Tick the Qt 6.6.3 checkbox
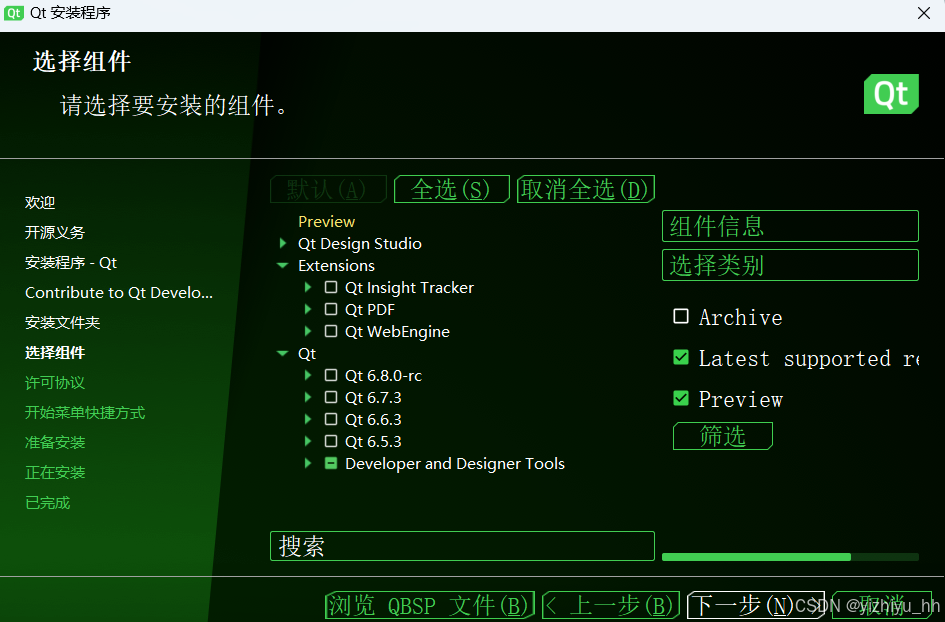 (331, 419)
